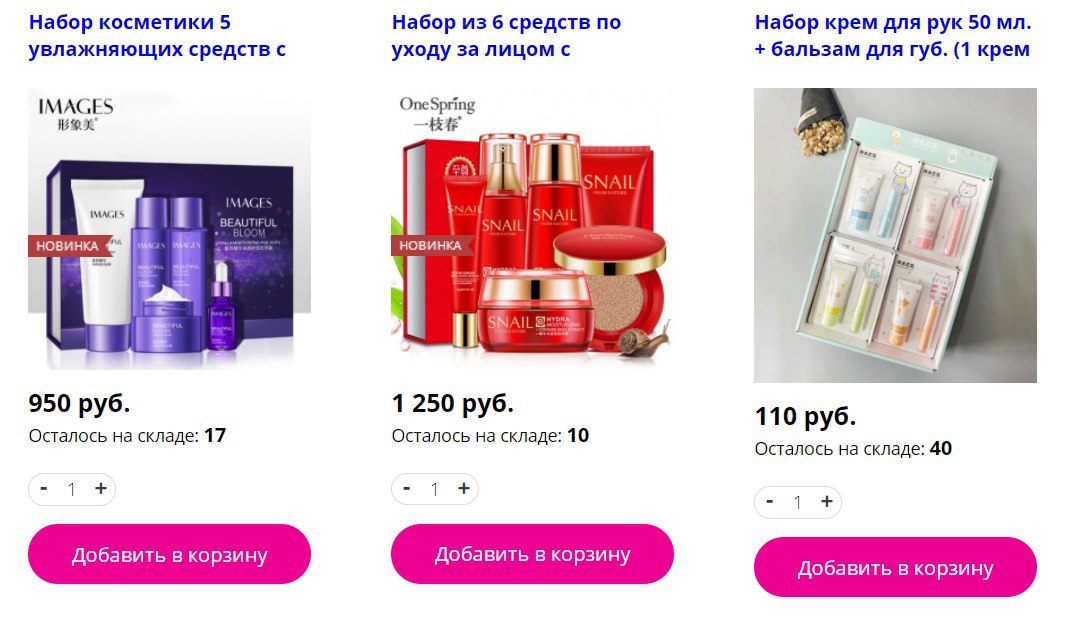Increase quantity for the 1 250 руб. set

coord(463,488)
